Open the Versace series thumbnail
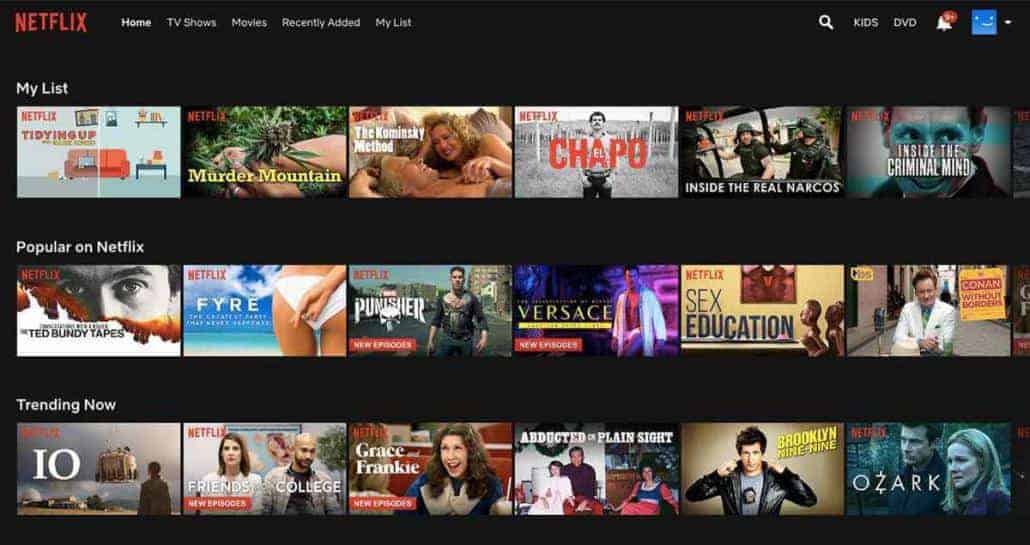 596,311
